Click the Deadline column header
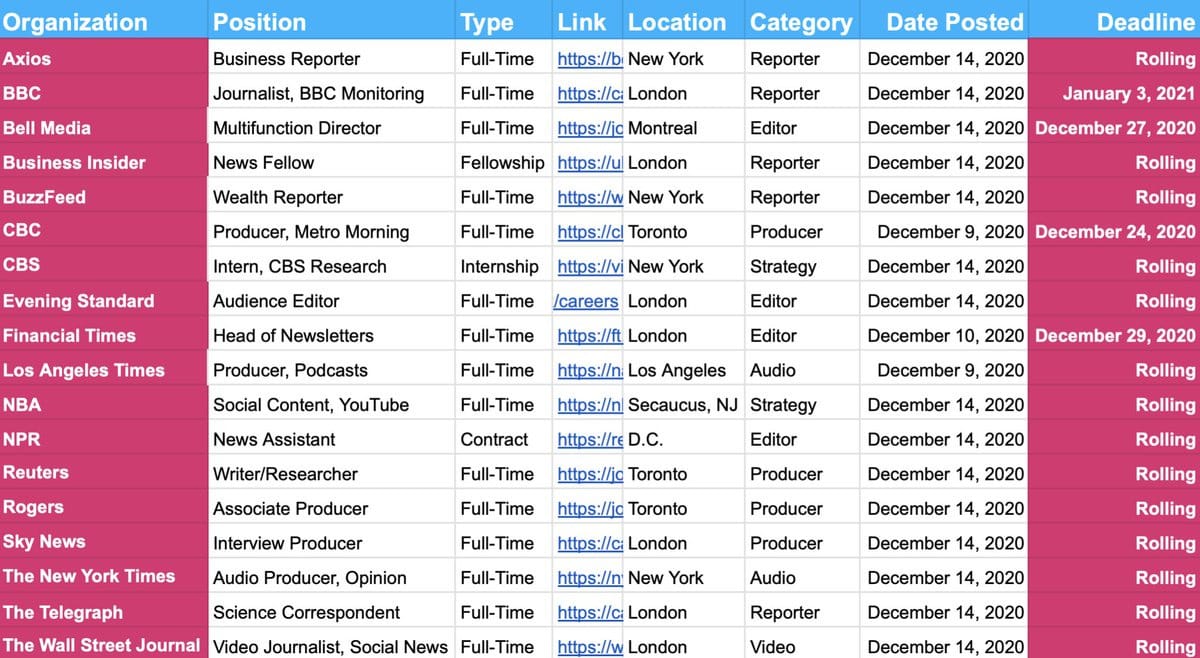This screenshot has height=658, width=1200. (1145, 22)
